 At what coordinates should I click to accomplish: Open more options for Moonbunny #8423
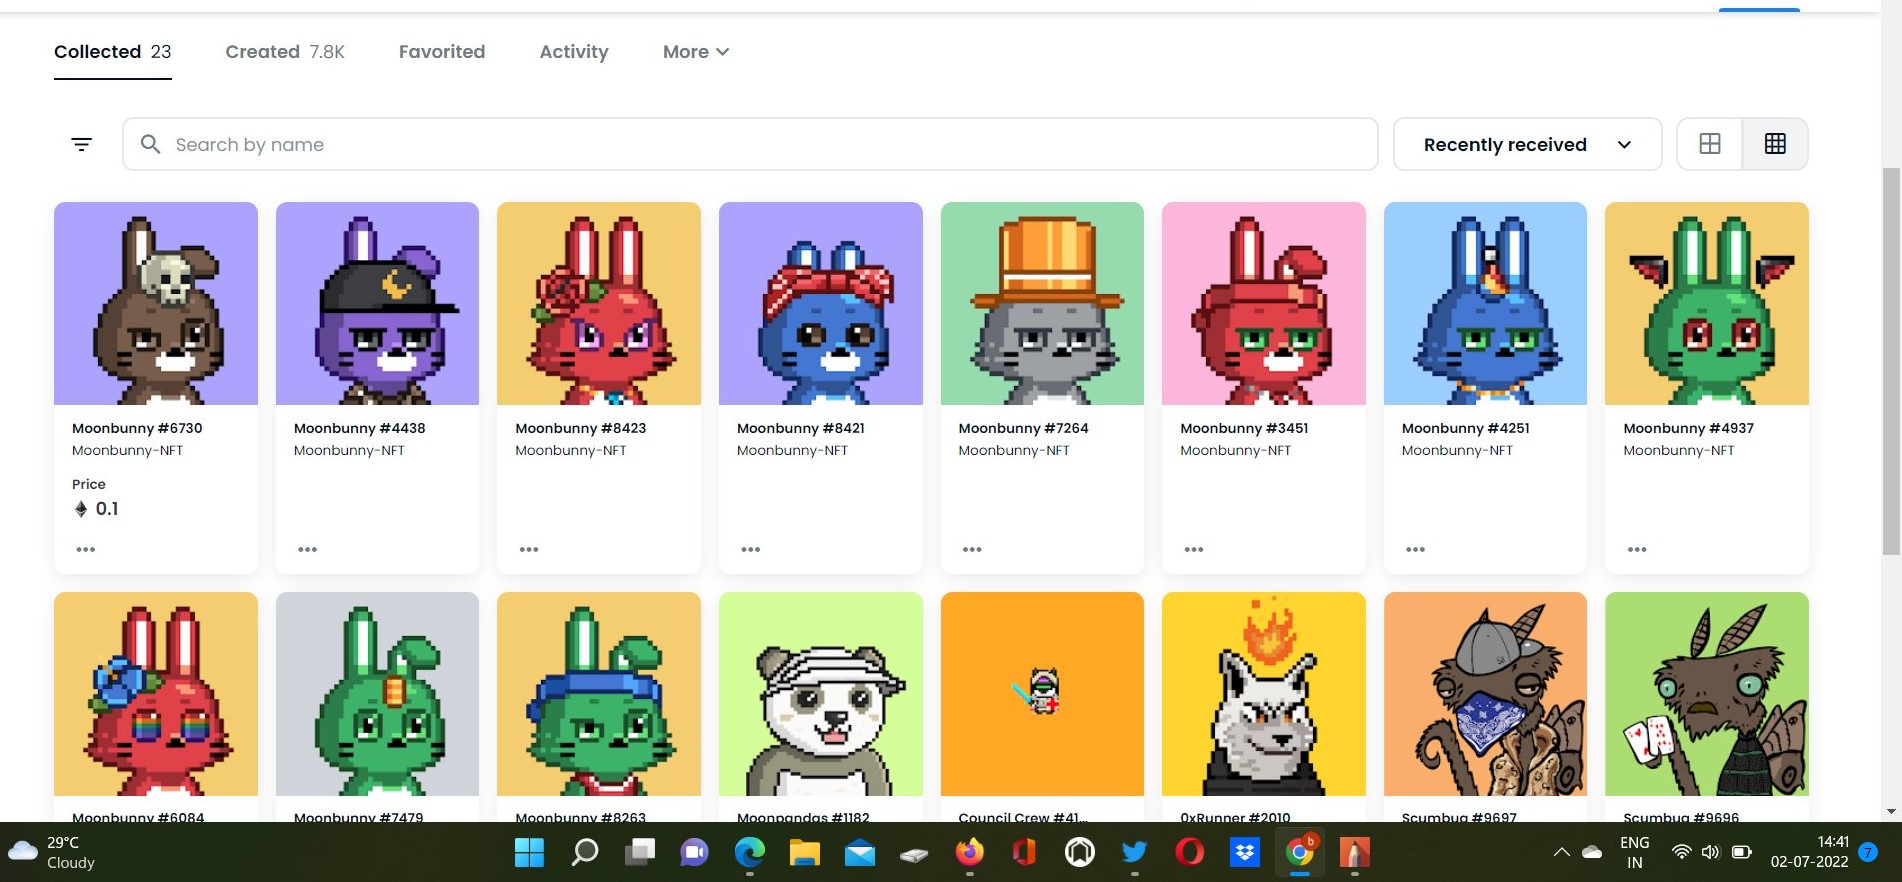[529, 549]
